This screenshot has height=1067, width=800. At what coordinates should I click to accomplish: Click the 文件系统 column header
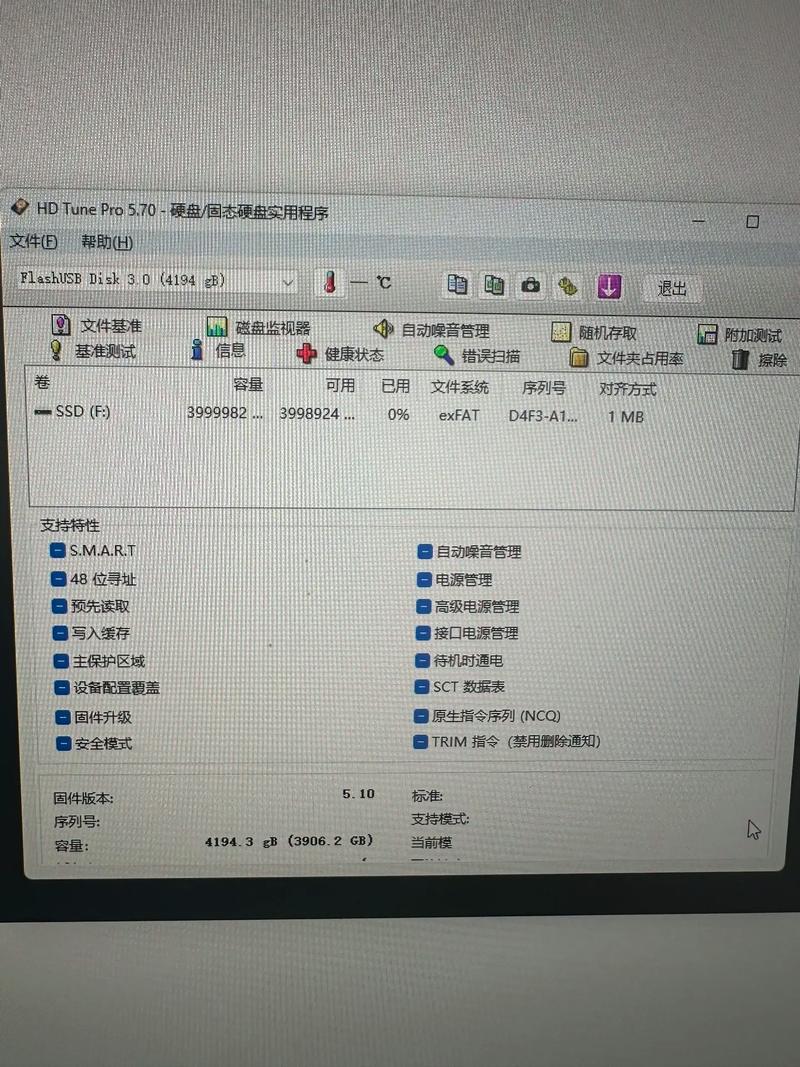click(x=460, y=388)
